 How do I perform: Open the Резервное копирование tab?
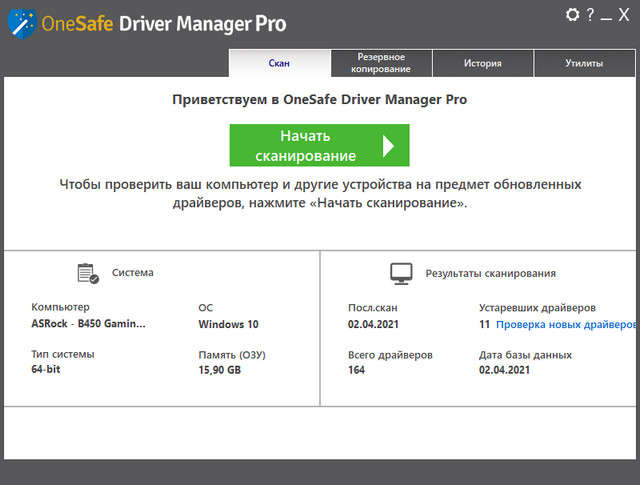click(x=380, y=63)
